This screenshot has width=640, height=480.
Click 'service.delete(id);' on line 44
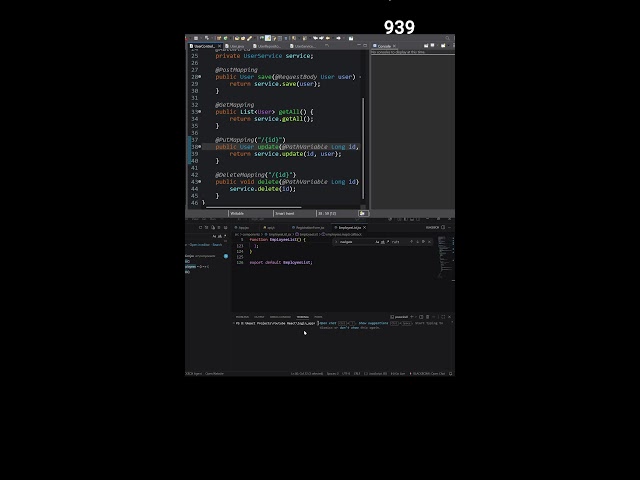262,189
